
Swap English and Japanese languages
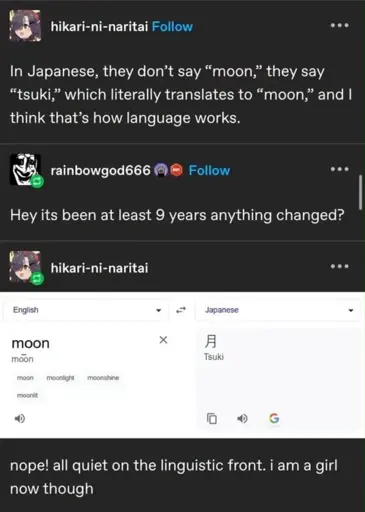tap(181, 310)
